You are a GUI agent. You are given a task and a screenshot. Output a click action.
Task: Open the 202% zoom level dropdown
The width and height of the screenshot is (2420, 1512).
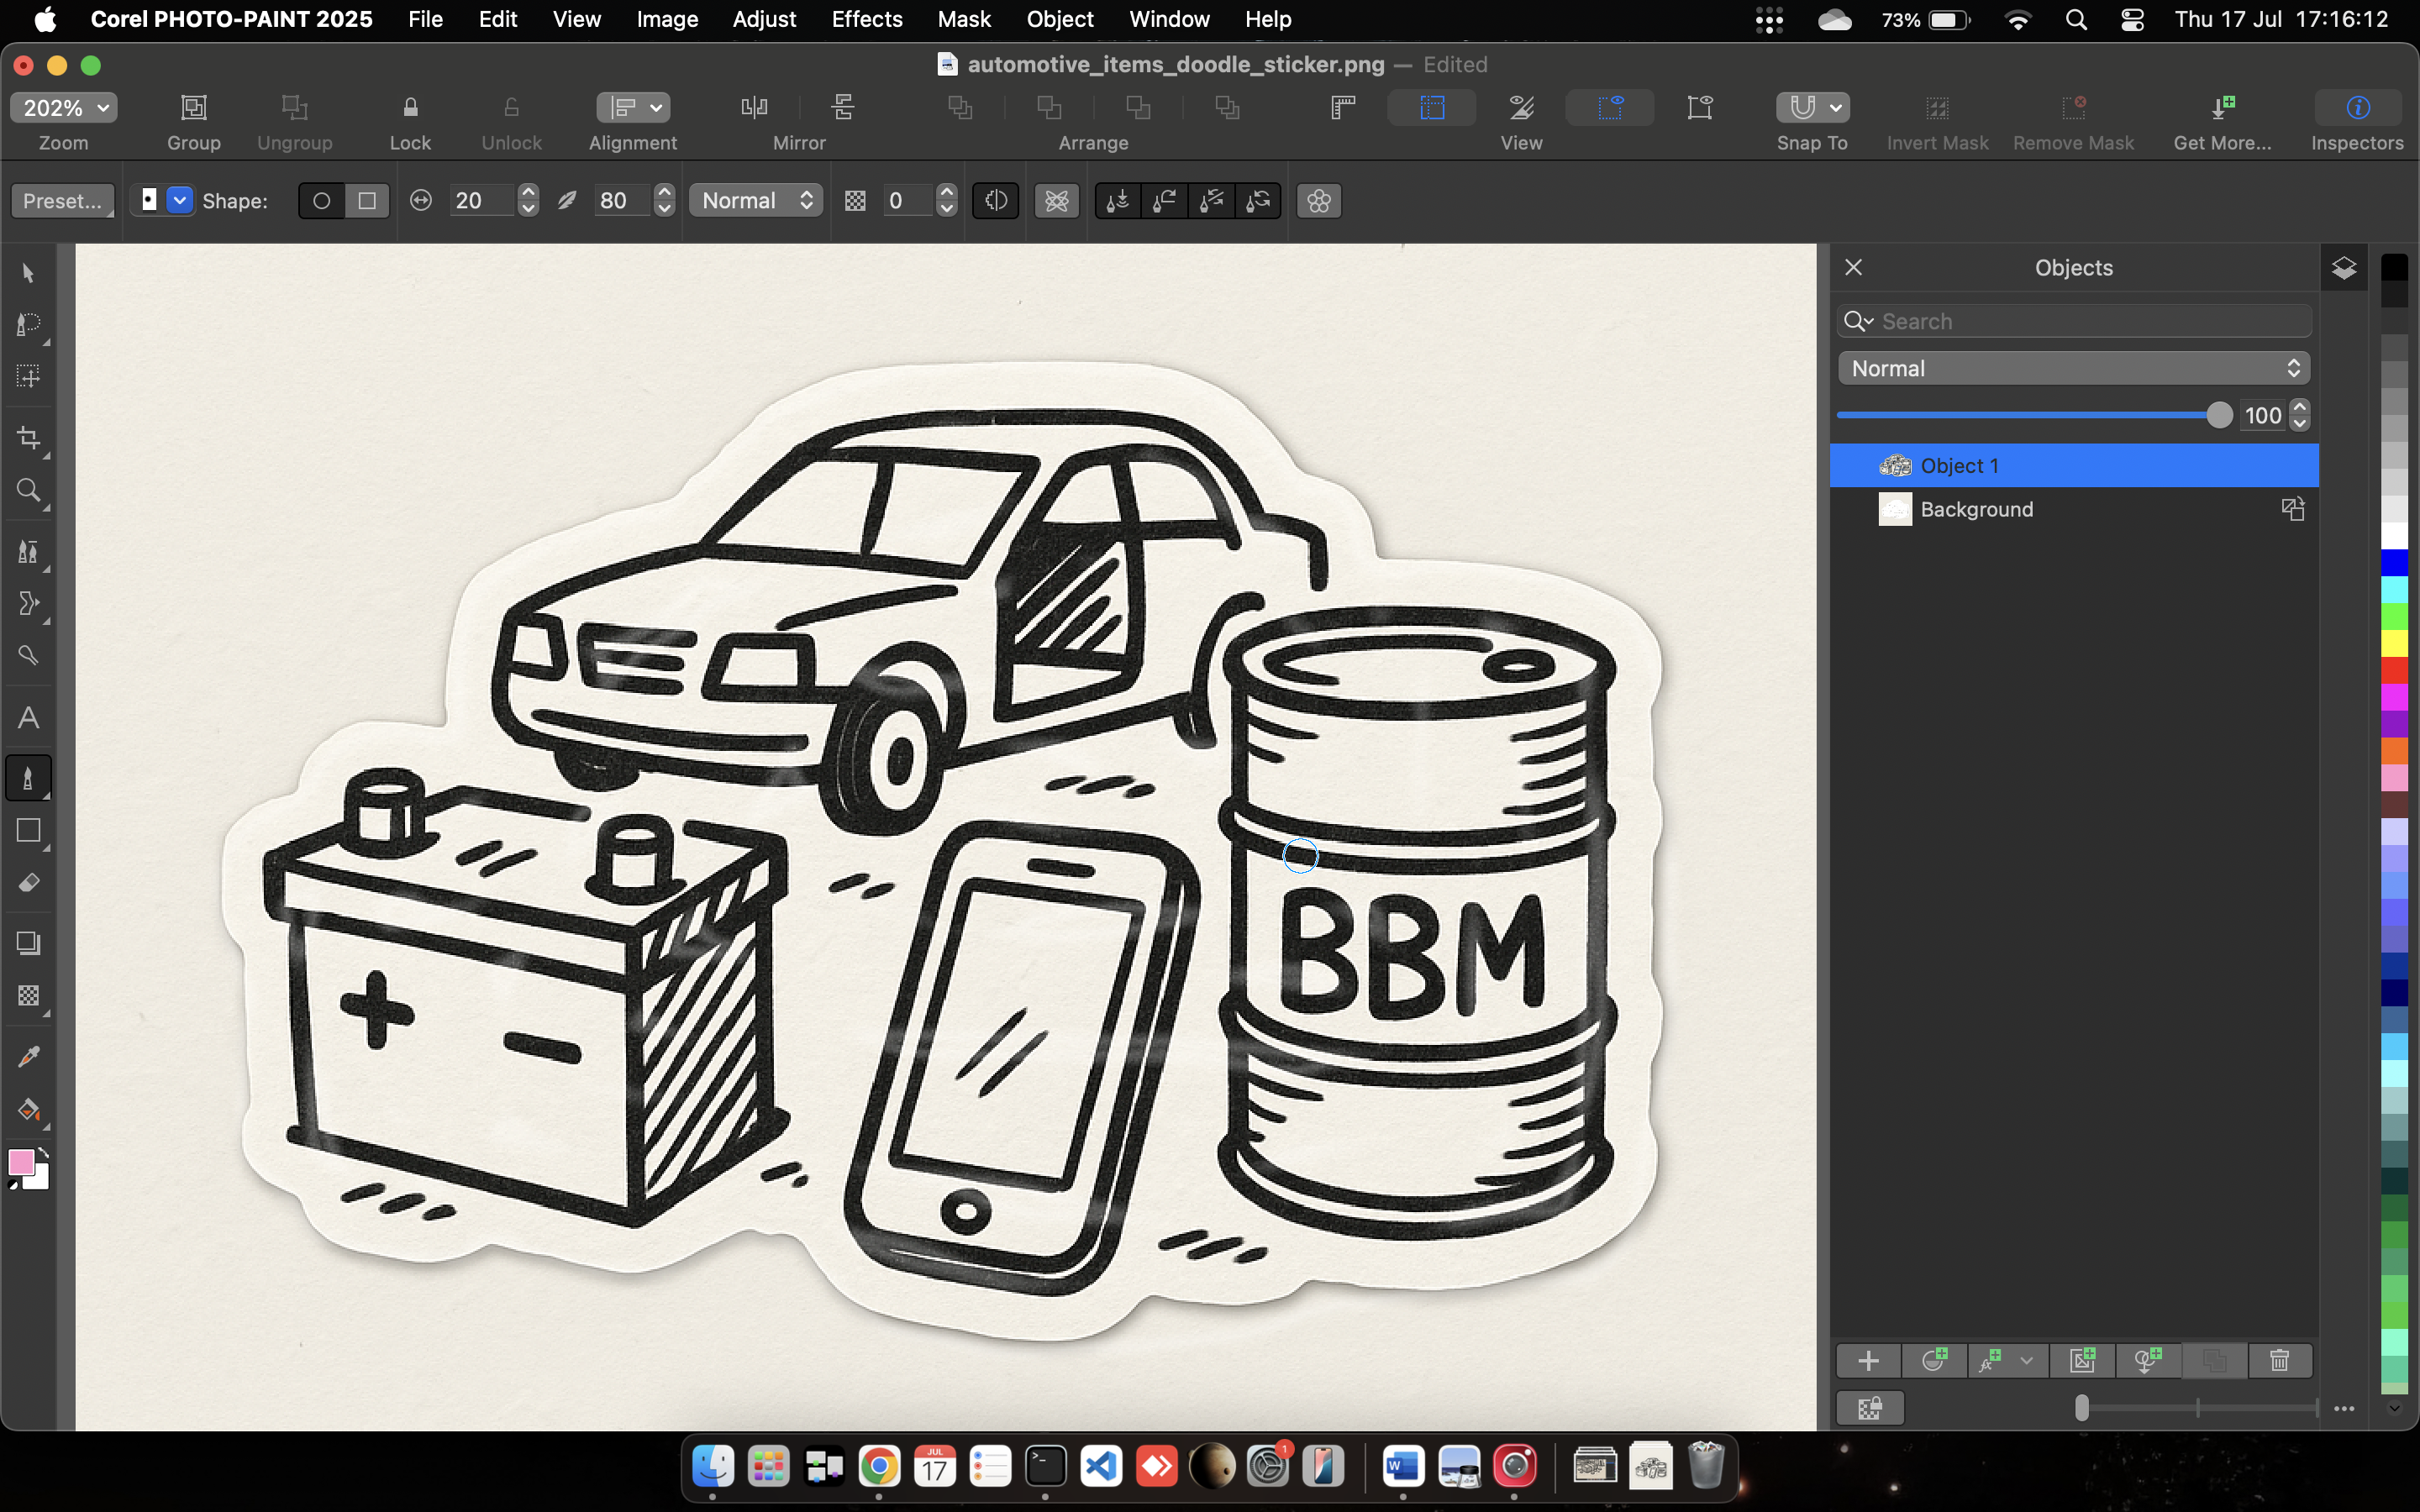pyautogui.click(x=64, y=107)
